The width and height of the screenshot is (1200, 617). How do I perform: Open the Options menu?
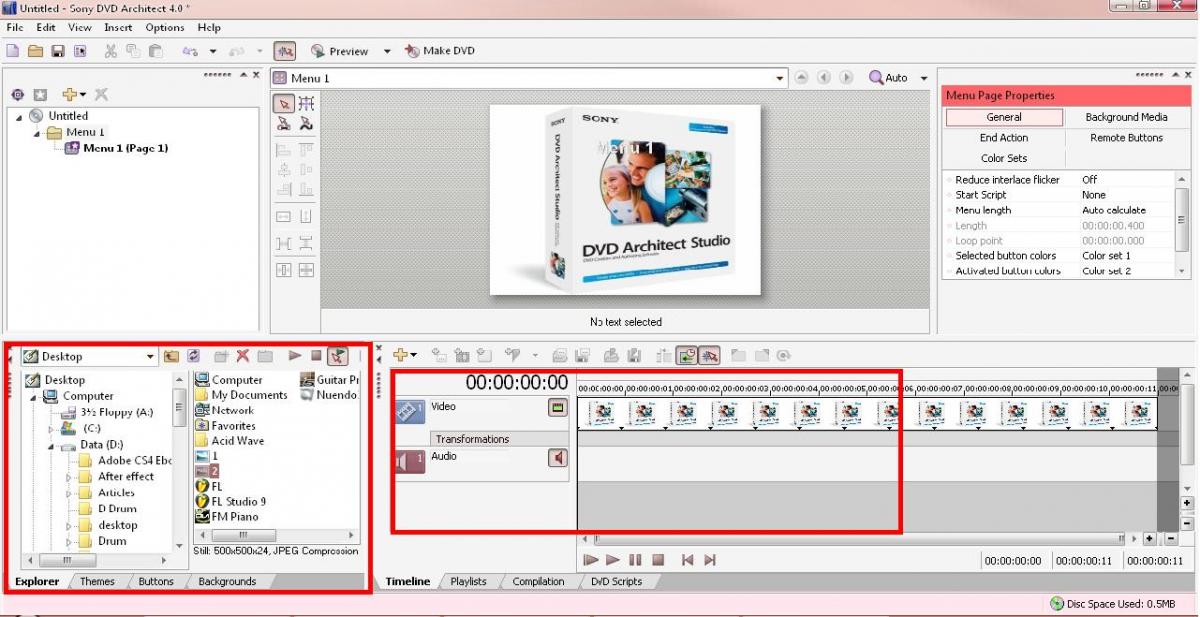click(165, 28)
